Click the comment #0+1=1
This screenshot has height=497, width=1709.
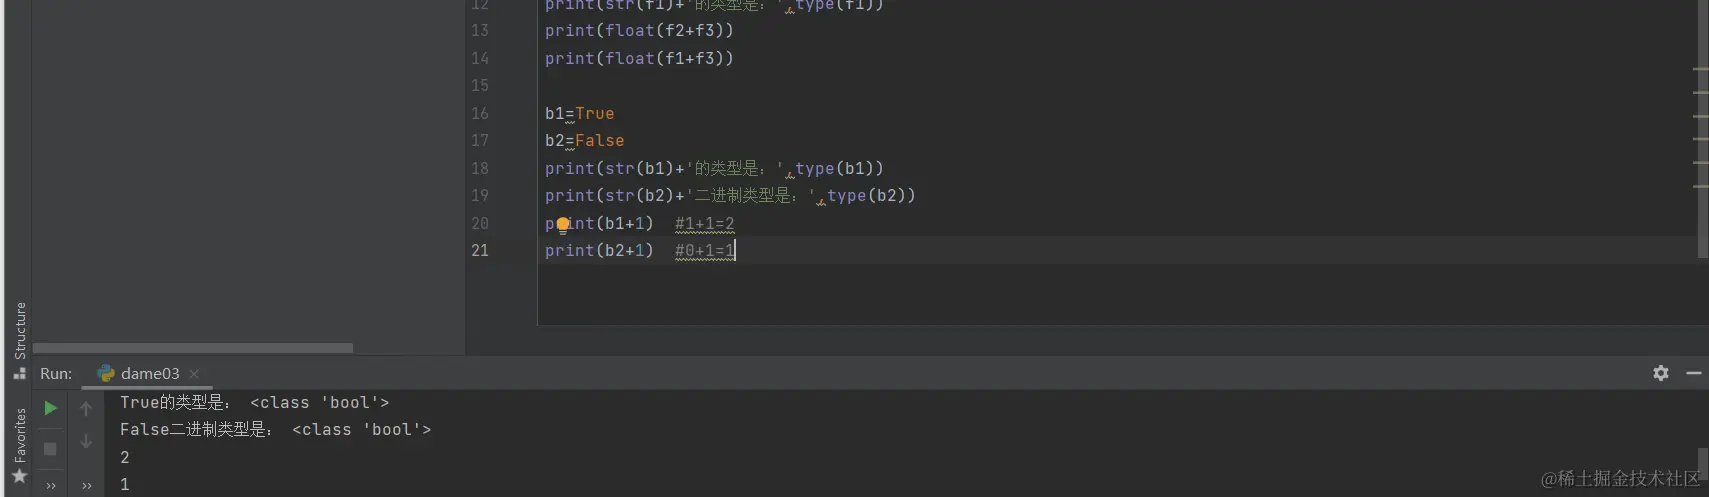pos(705,250)
